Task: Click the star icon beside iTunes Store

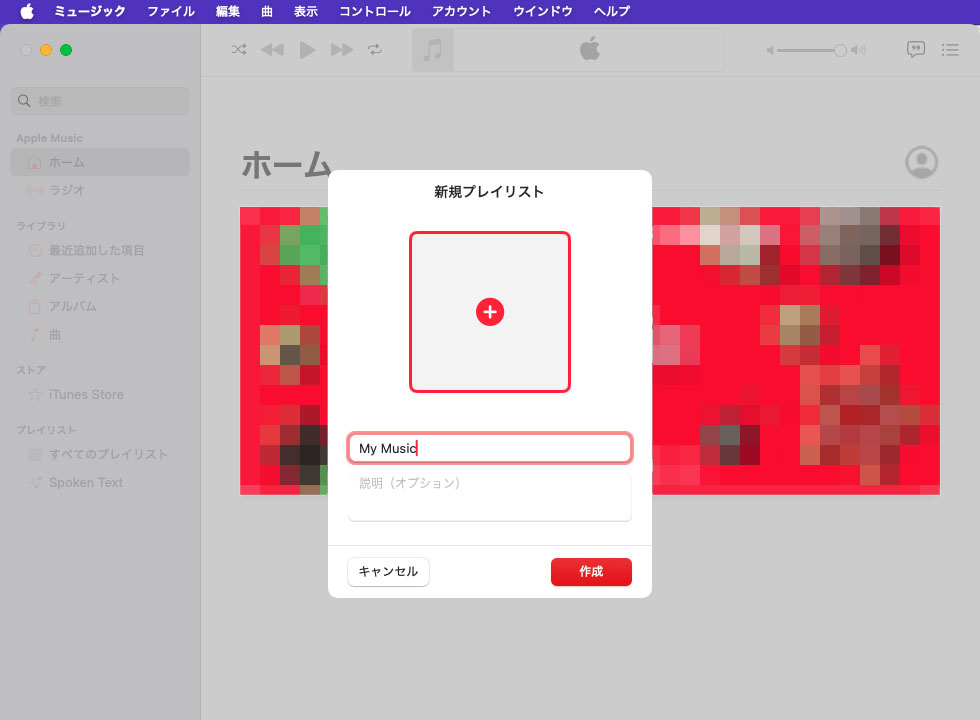Action: tap(35, 394)
